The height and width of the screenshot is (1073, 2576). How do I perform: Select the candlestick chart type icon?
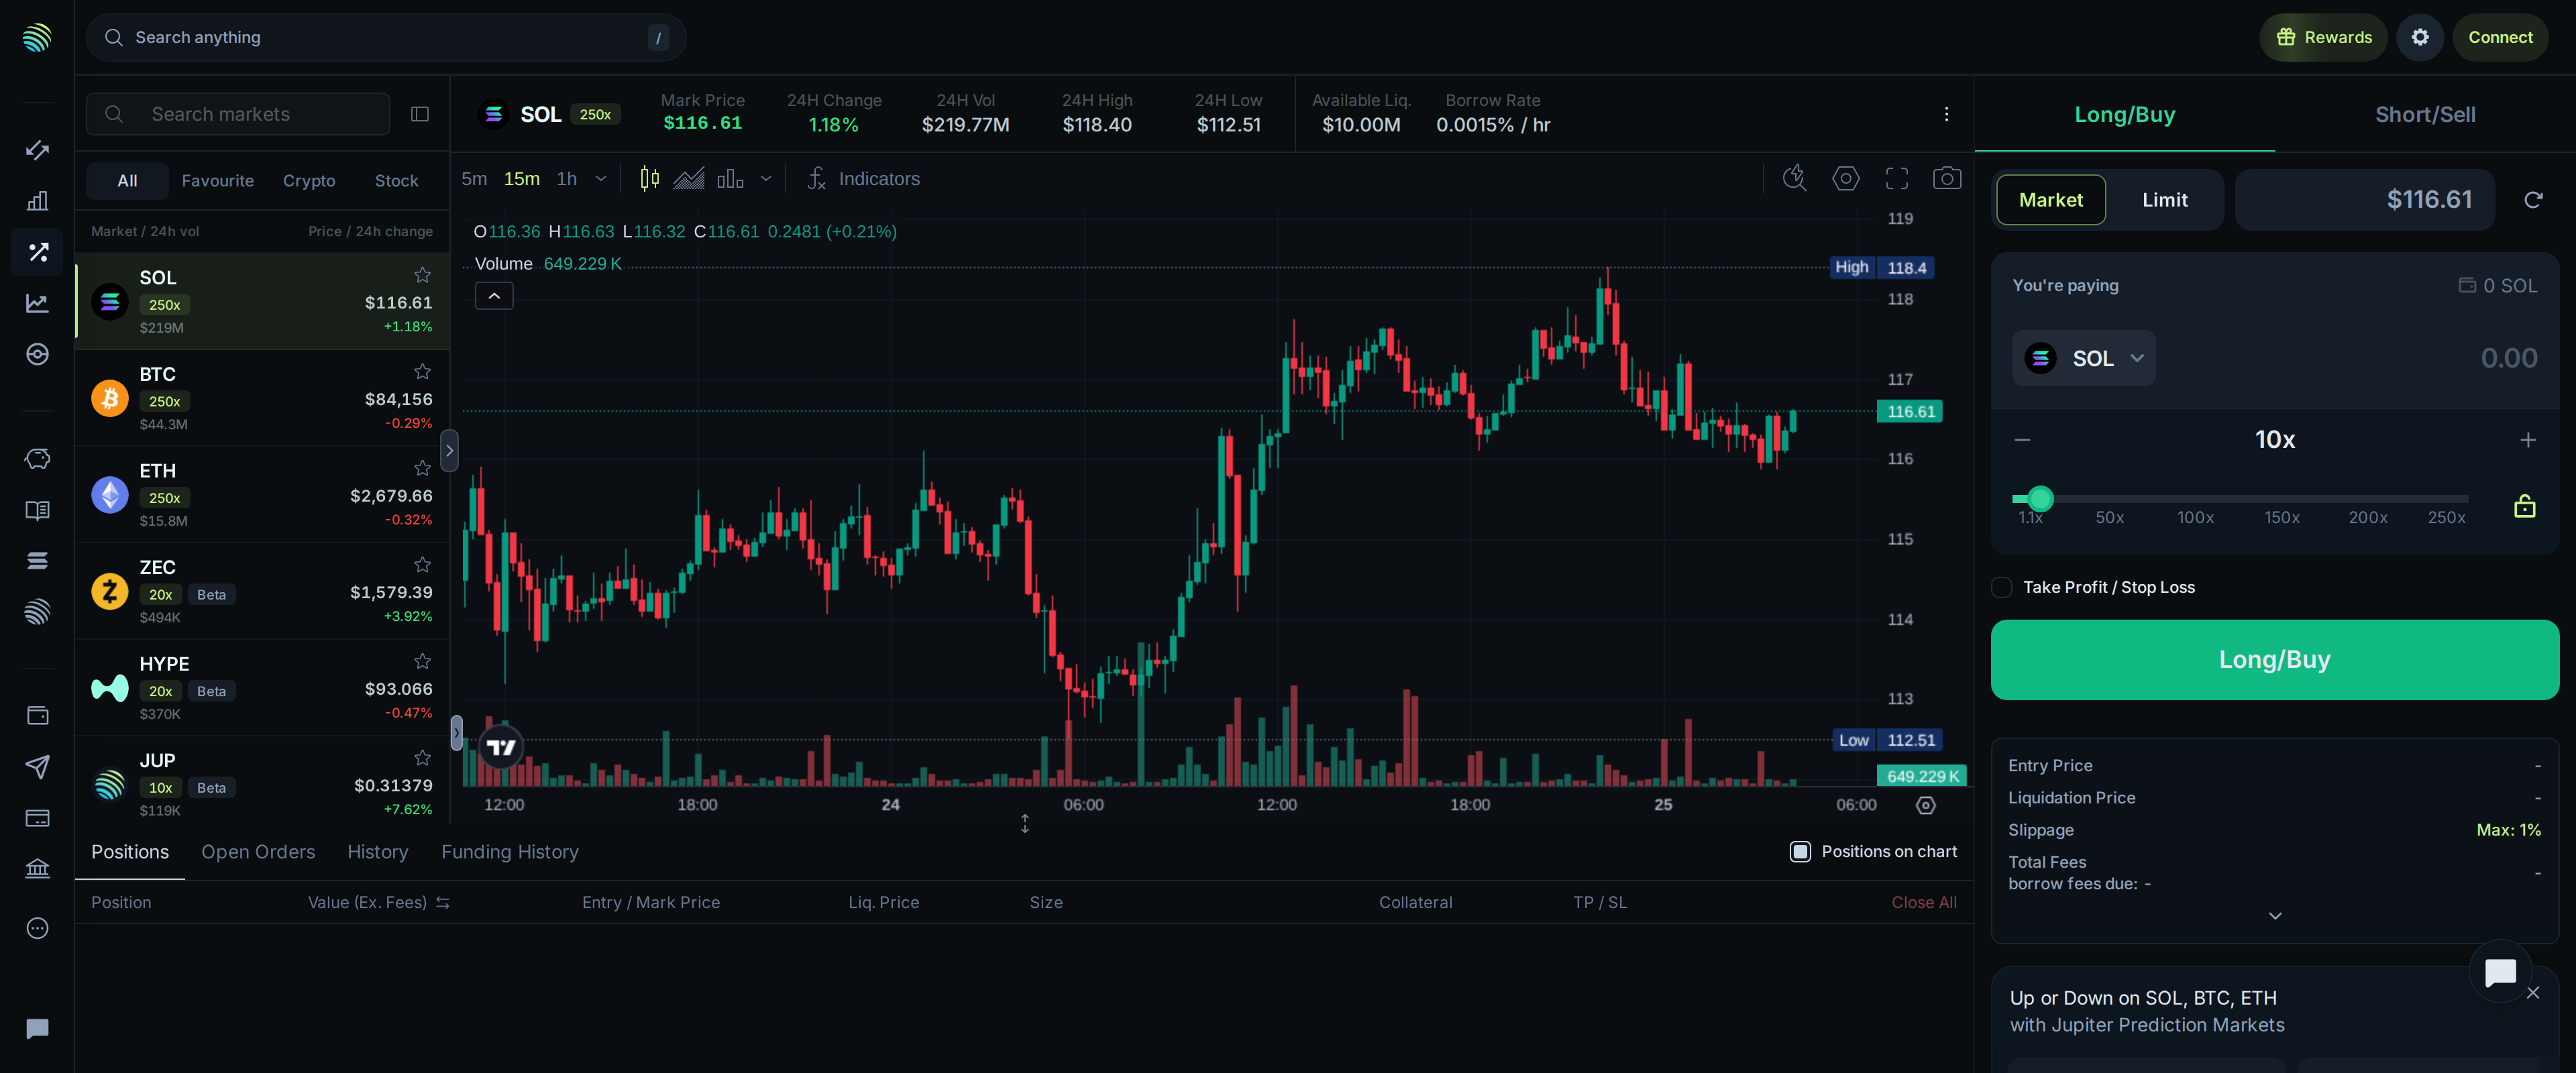[649, 179]
